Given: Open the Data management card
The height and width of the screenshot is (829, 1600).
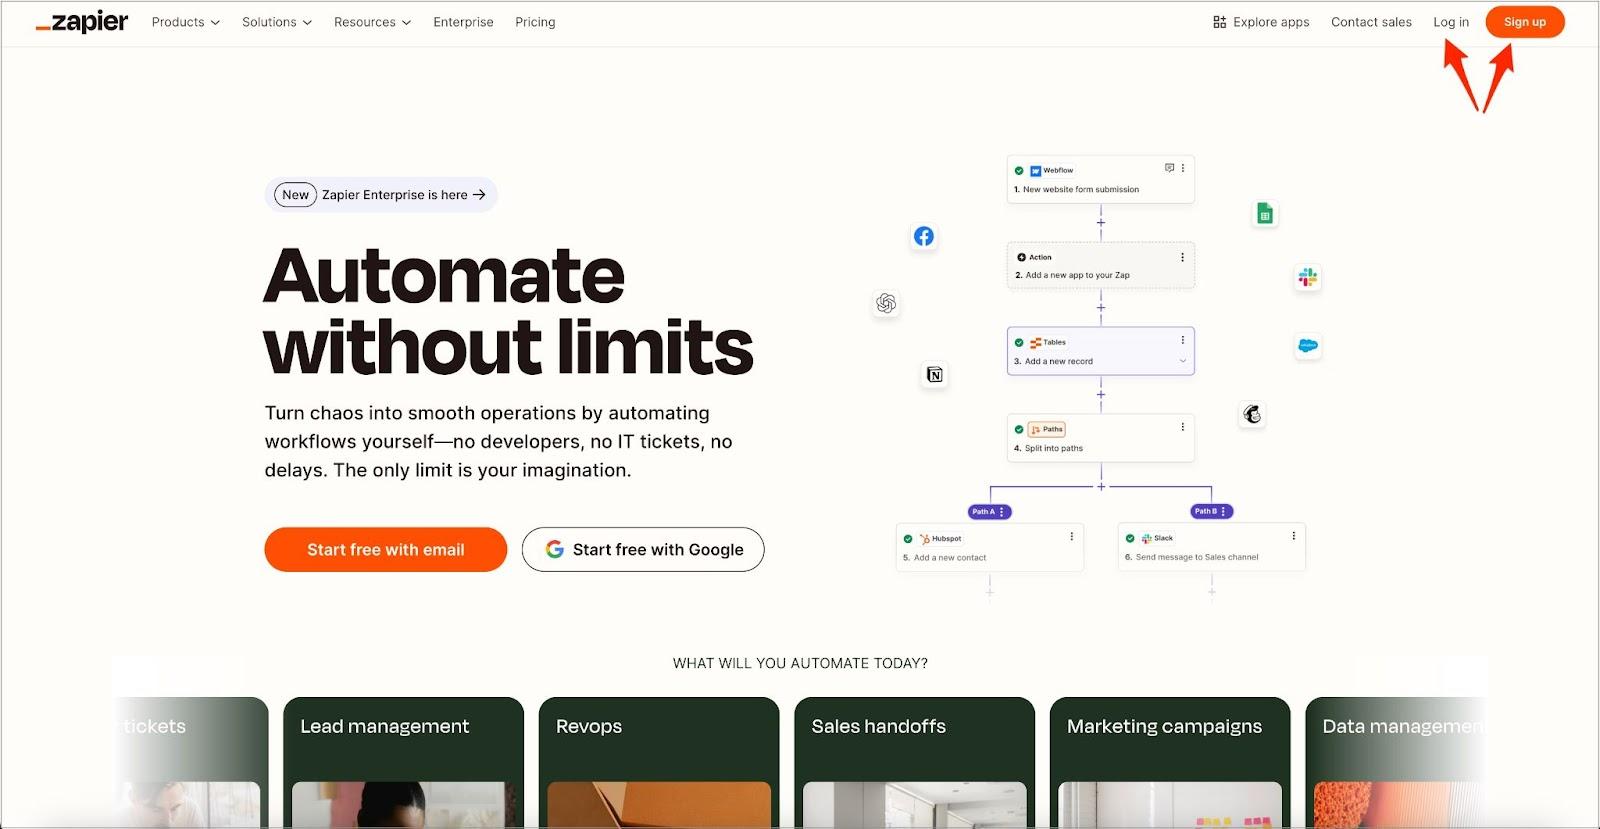Looking at the screenshot, I should tap(1396, 762).
